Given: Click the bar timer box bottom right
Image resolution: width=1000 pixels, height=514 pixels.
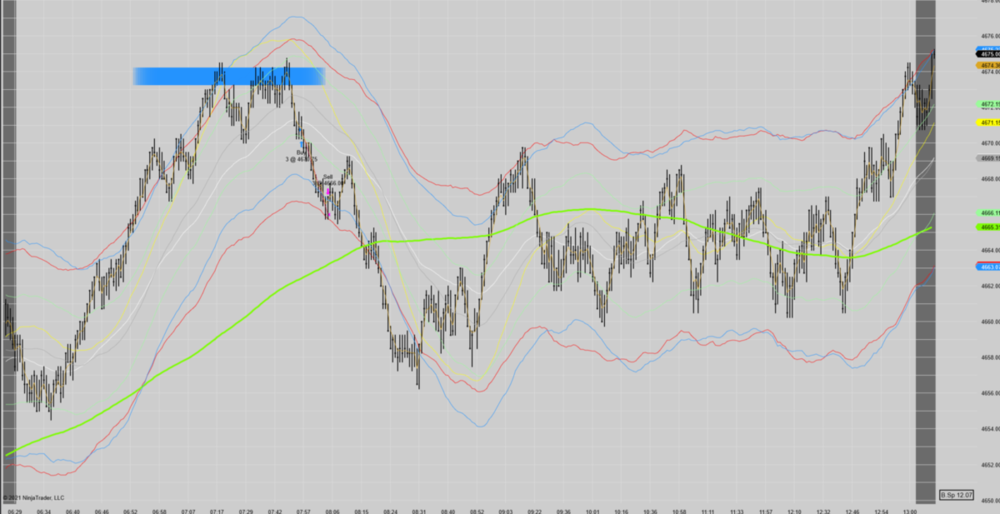Looking at the screenshot, I should (956, 495).
